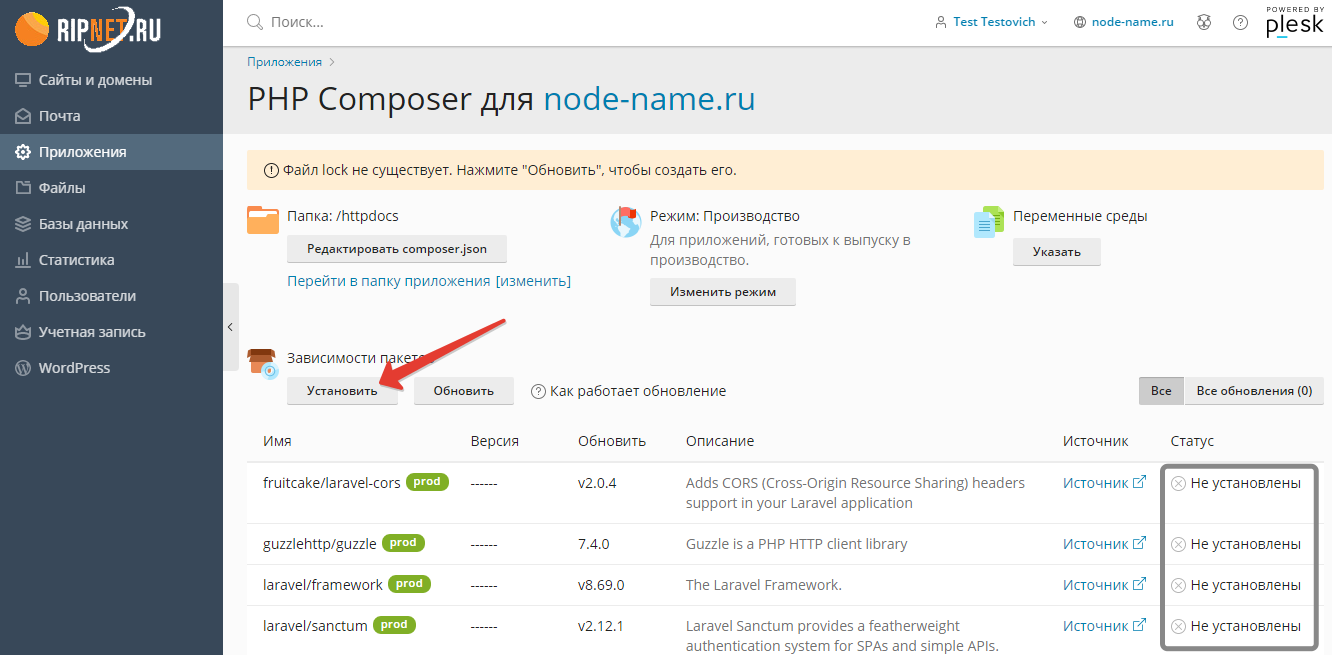Sort by the Статус column header
The height and width of the screenshot is (657, 1332).
click(1192, 441)
